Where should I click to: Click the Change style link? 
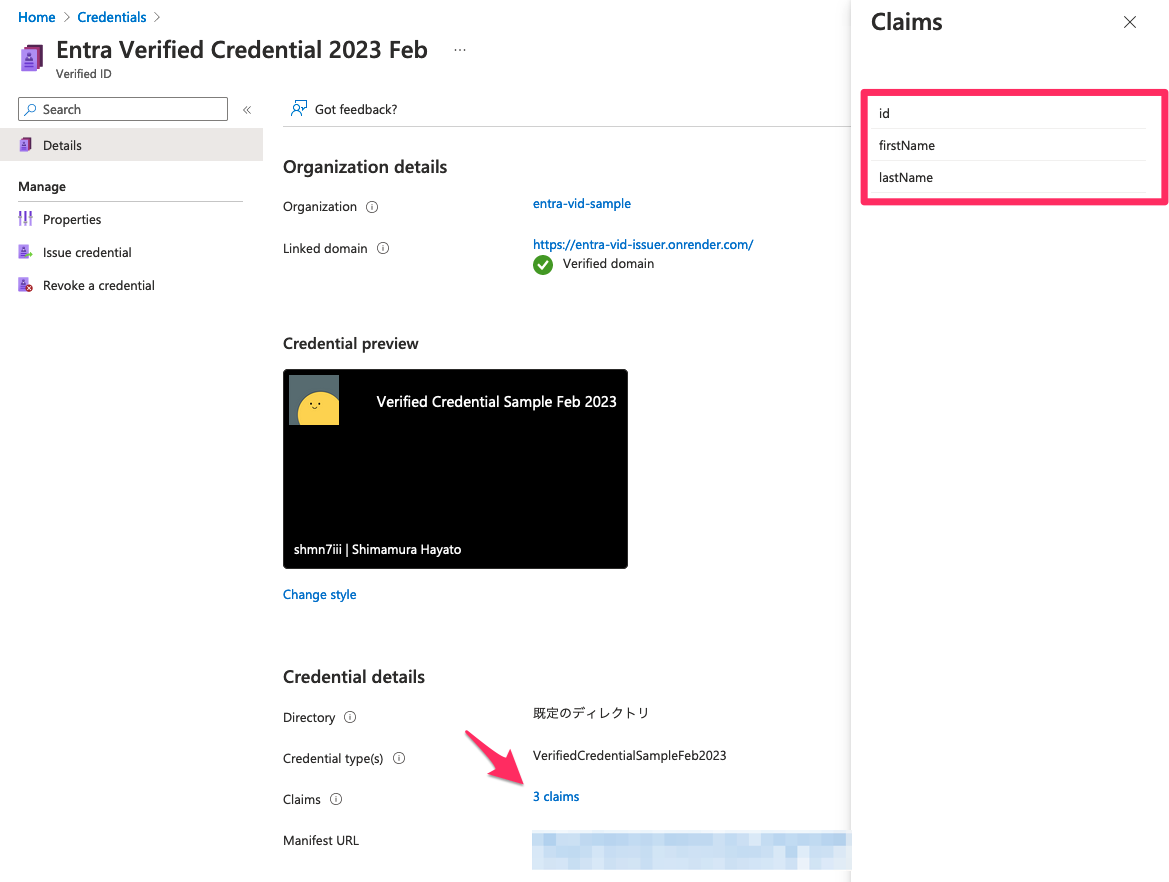319,595
